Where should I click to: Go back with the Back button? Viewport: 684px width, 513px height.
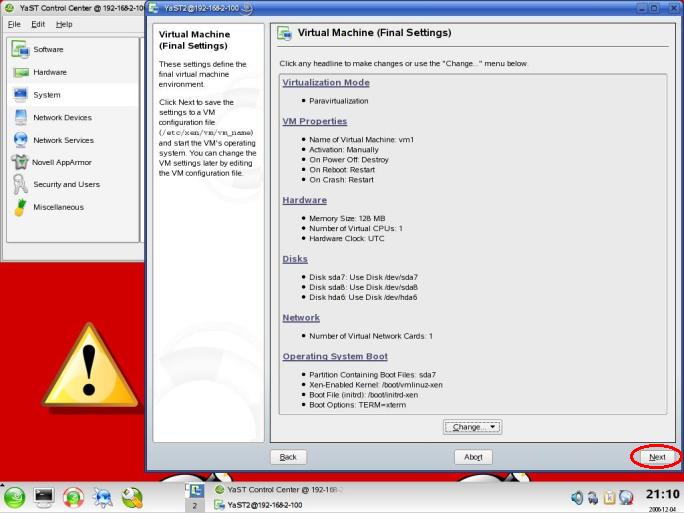288,457
